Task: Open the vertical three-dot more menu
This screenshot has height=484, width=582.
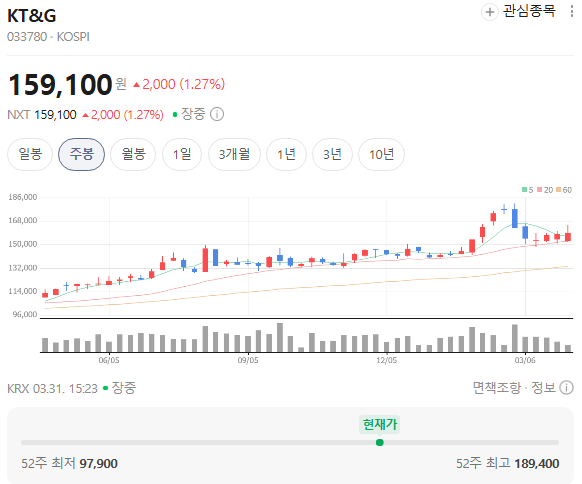Action: point(572,12)
